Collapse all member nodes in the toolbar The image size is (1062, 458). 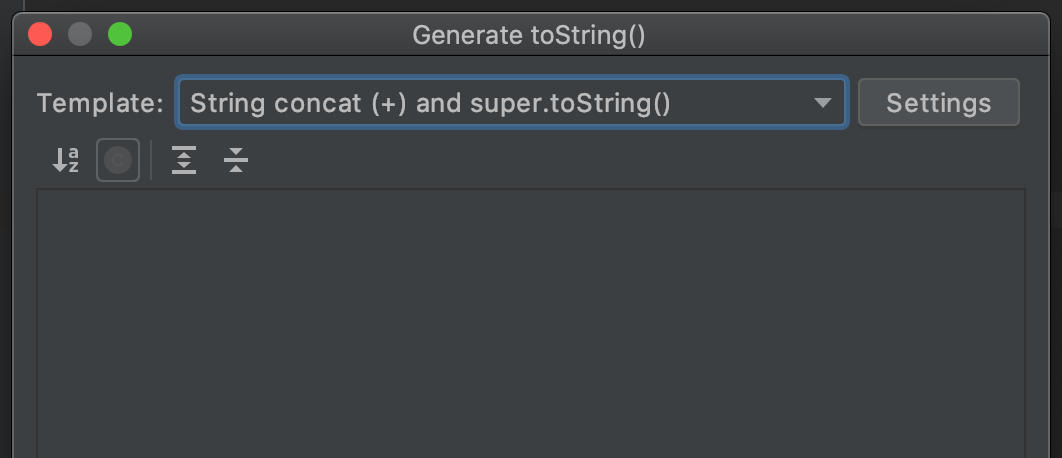point(236,160)
